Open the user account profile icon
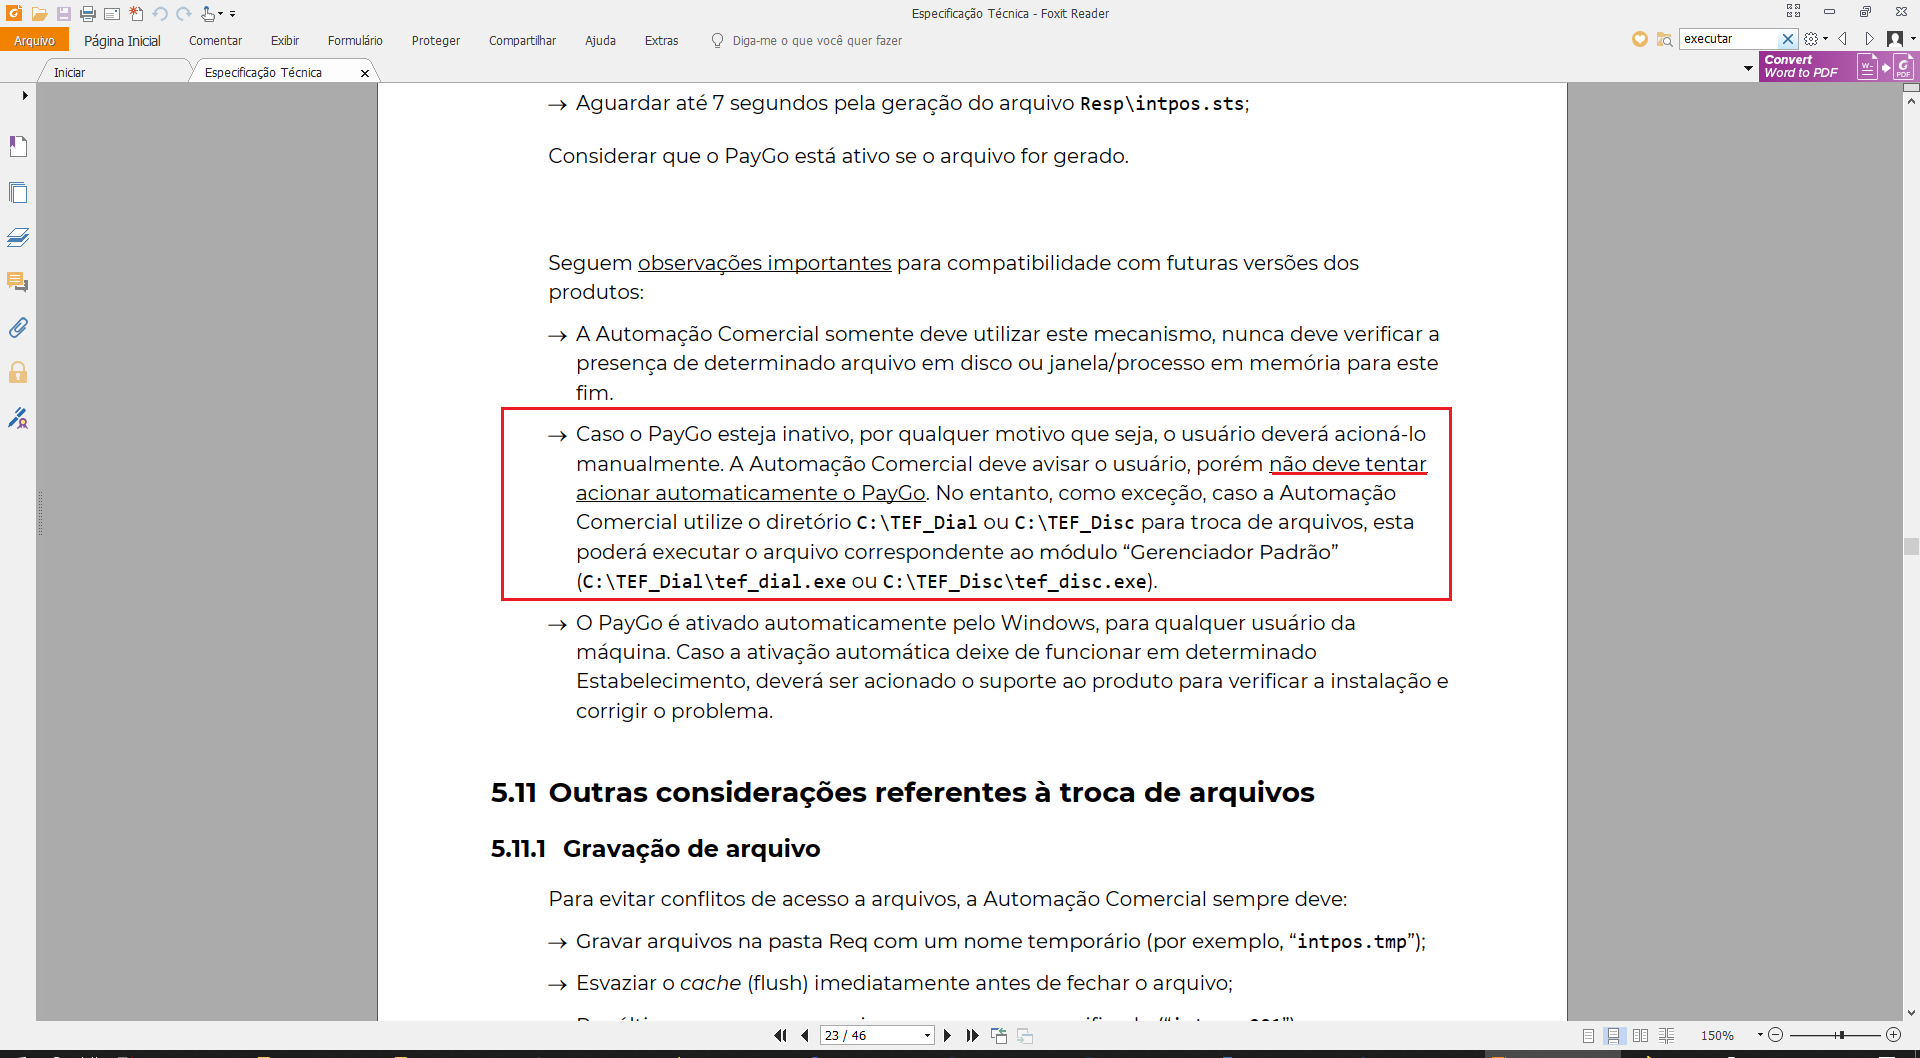The image size is (1920, 1058). pyautogui.click(x=1894, y=39)
